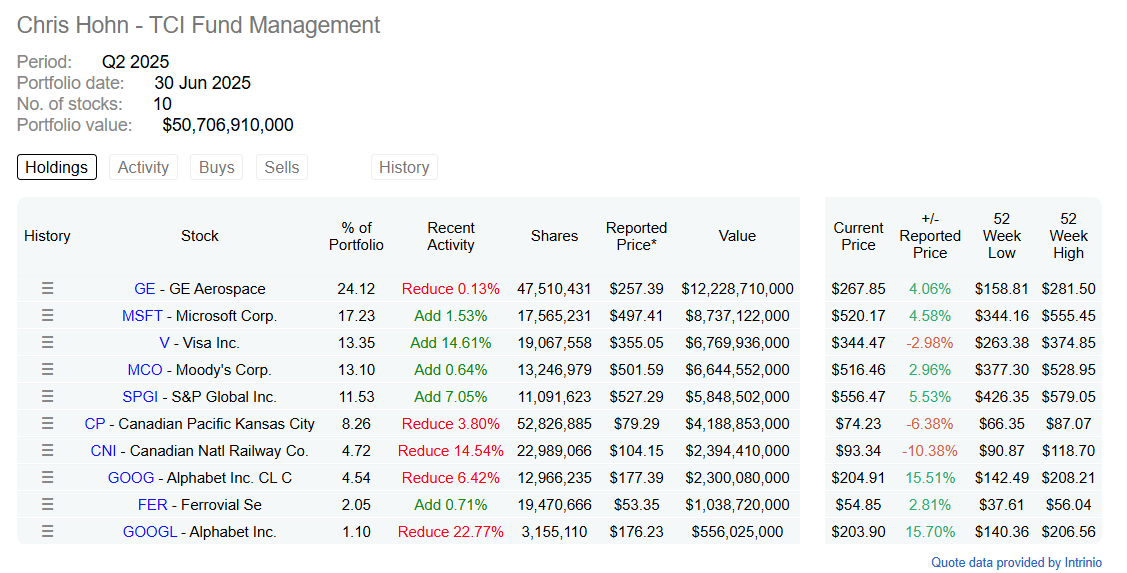Viewport: 1127px width, 573px height.
Task: Click the portfolio date 30 Jun 2025
Action: (x=202, y=83)
